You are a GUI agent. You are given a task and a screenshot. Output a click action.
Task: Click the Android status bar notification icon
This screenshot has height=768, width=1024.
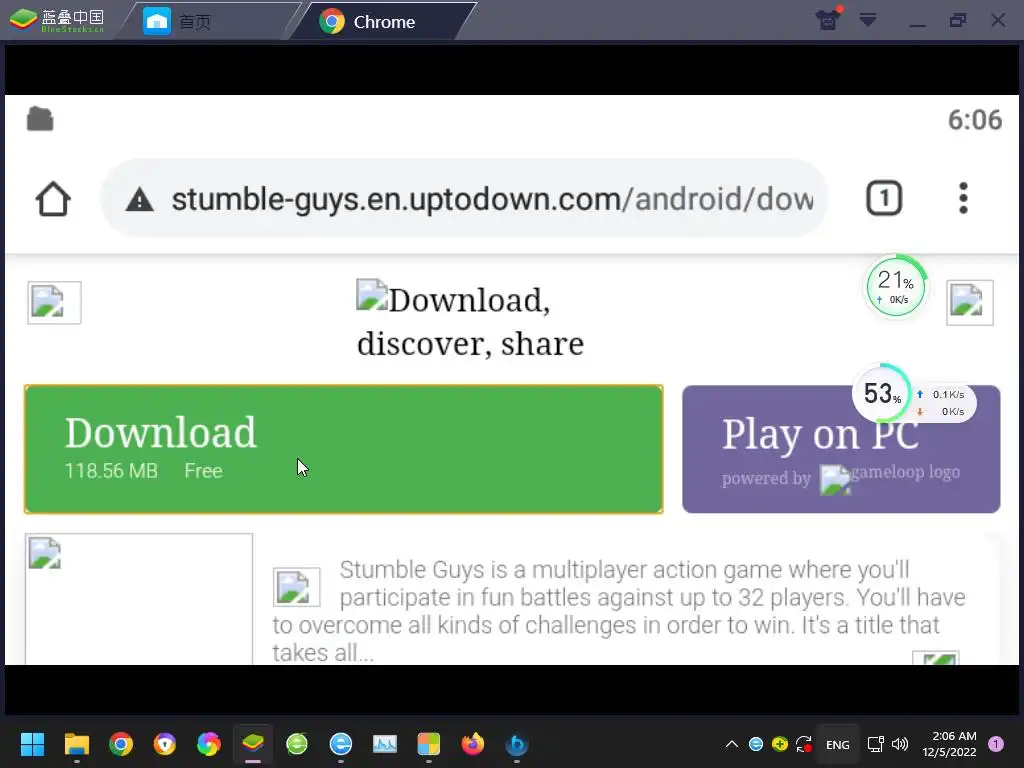40,119
